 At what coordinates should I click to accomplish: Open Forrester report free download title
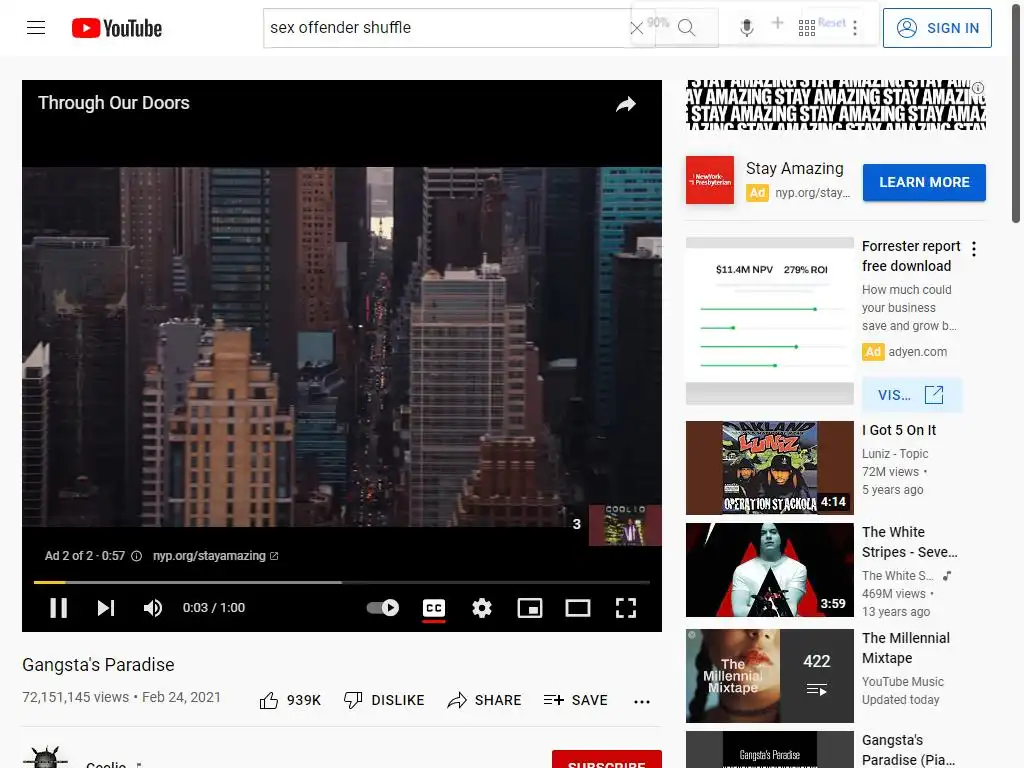click(x=911, y=256)
